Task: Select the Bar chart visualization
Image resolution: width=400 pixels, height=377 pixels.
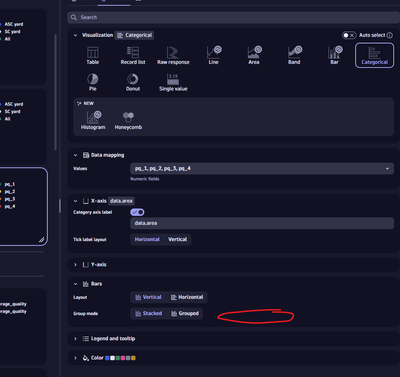Action: pos(335,55)
